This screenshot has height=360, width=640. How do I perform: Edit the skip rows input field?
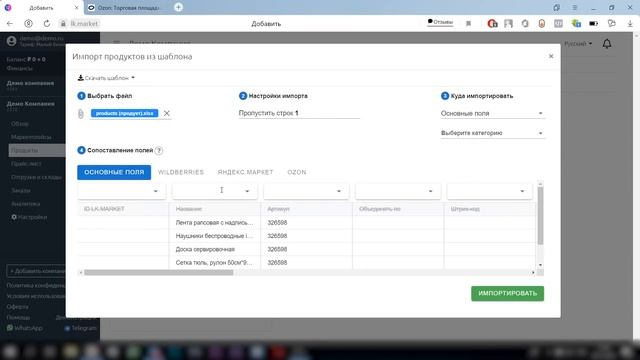299,113
